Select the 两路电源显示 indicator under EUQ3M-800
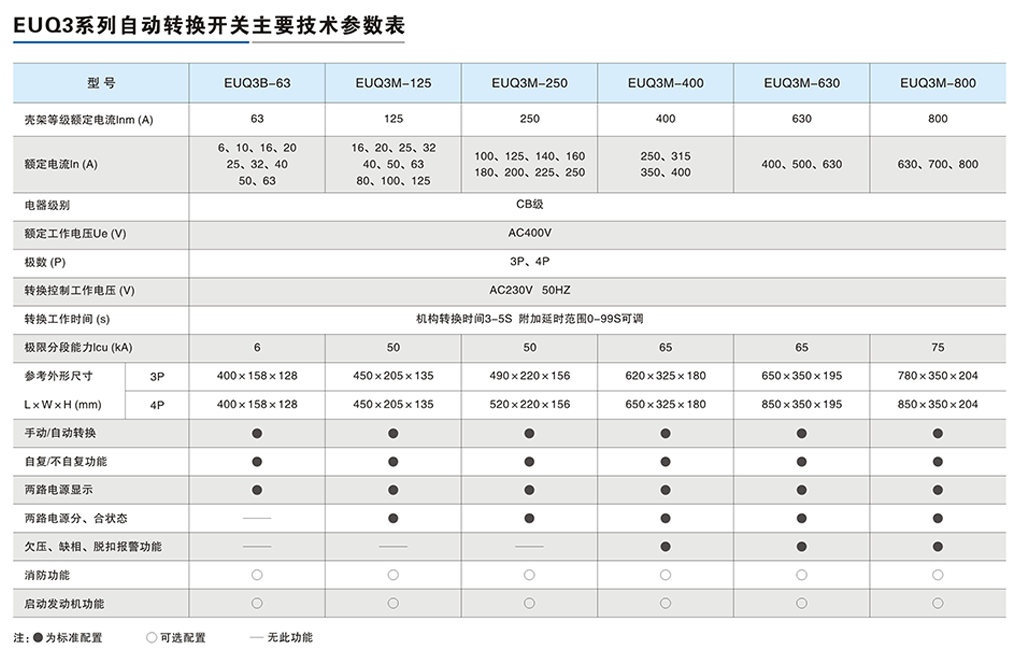The height and width of the screenshot is (652, 1025). click(936, 489)
